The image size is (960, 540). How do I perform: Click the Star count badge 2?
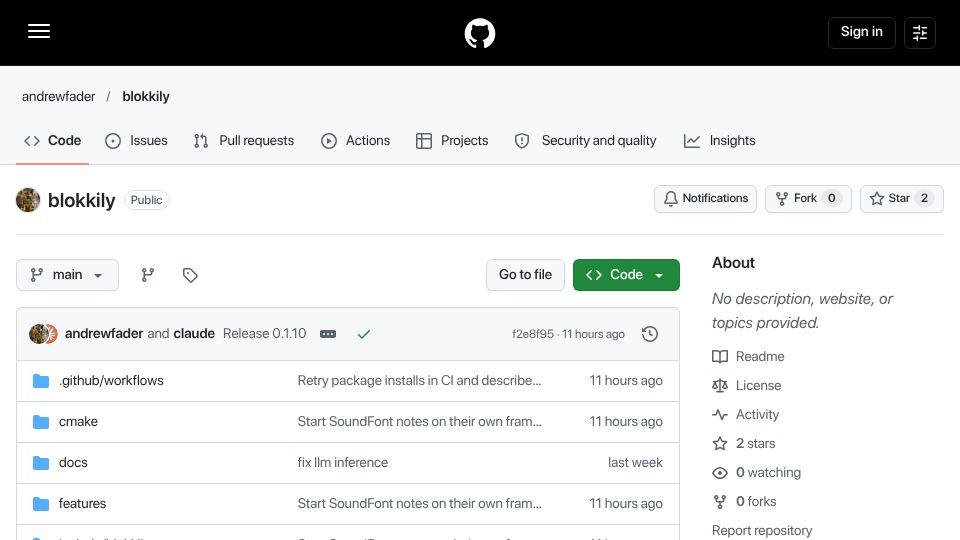(x=924, y=198)
